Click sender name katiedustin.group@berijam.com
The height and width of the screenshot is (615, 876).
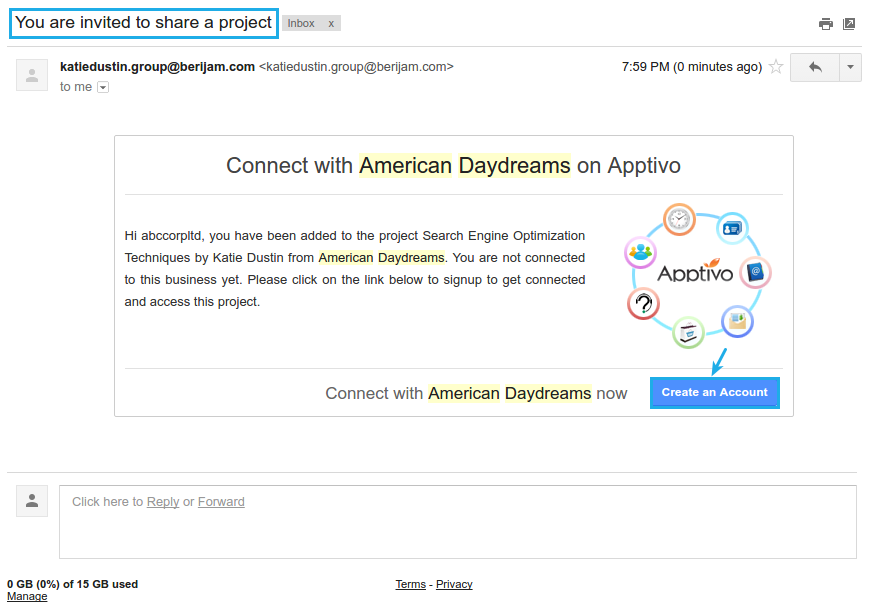point(158,67)
